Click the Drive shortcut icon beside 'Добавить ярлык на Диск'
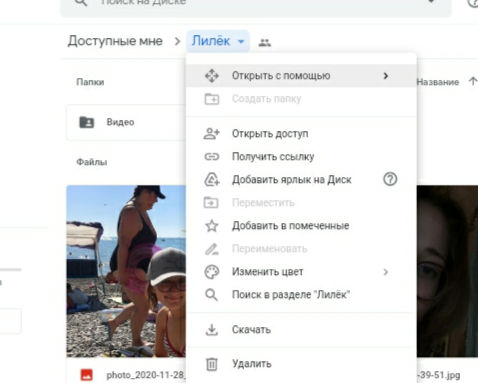The image size is (478, 383). click(x=212, y=180)
